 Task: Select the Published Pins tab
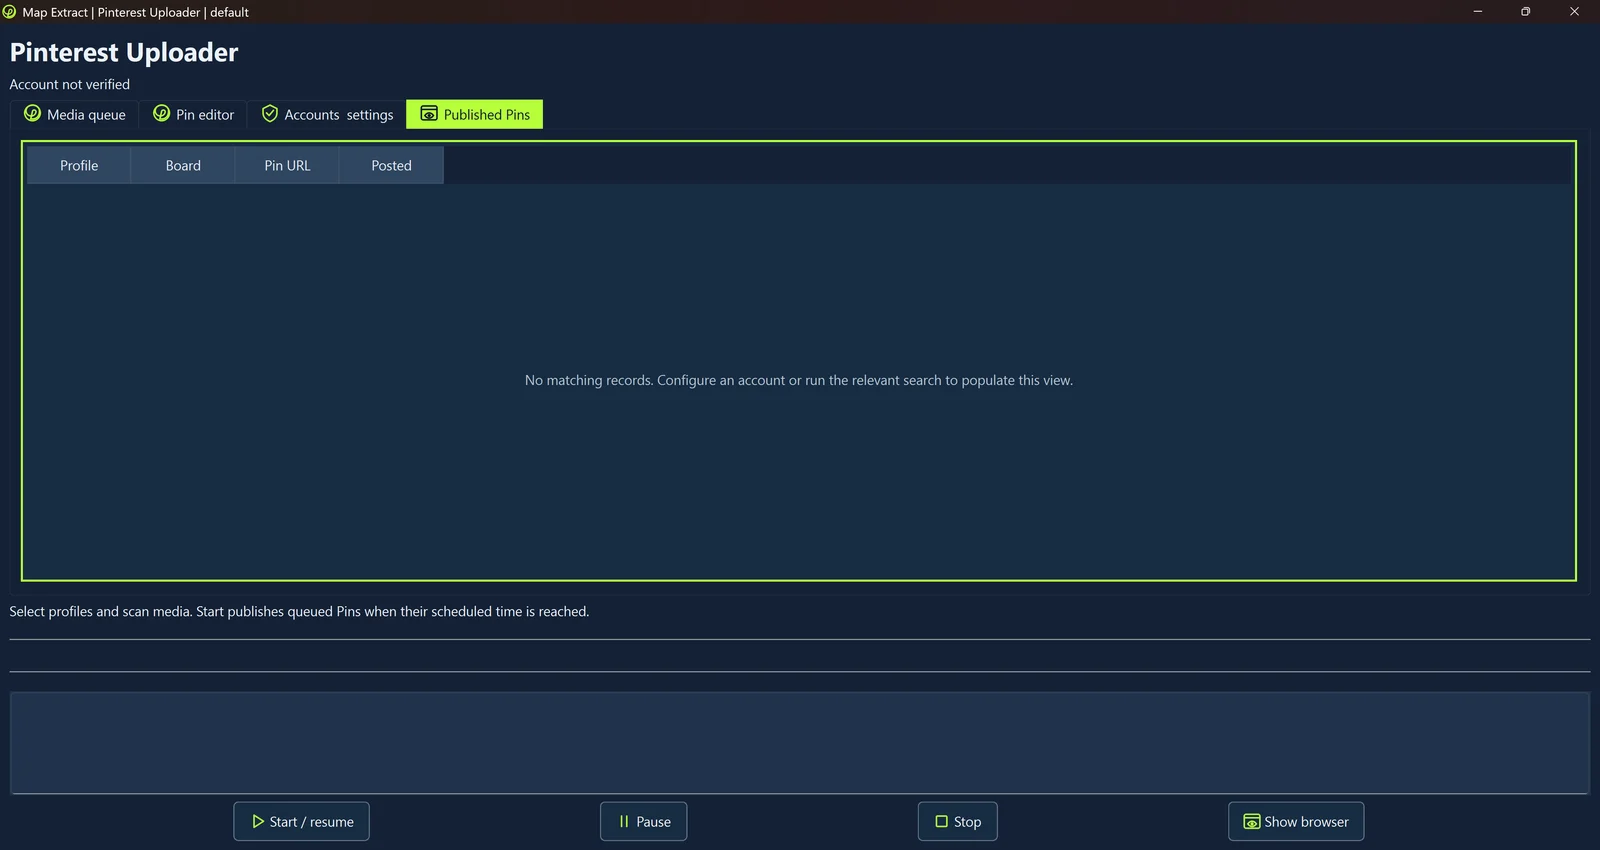click(475, 114)
